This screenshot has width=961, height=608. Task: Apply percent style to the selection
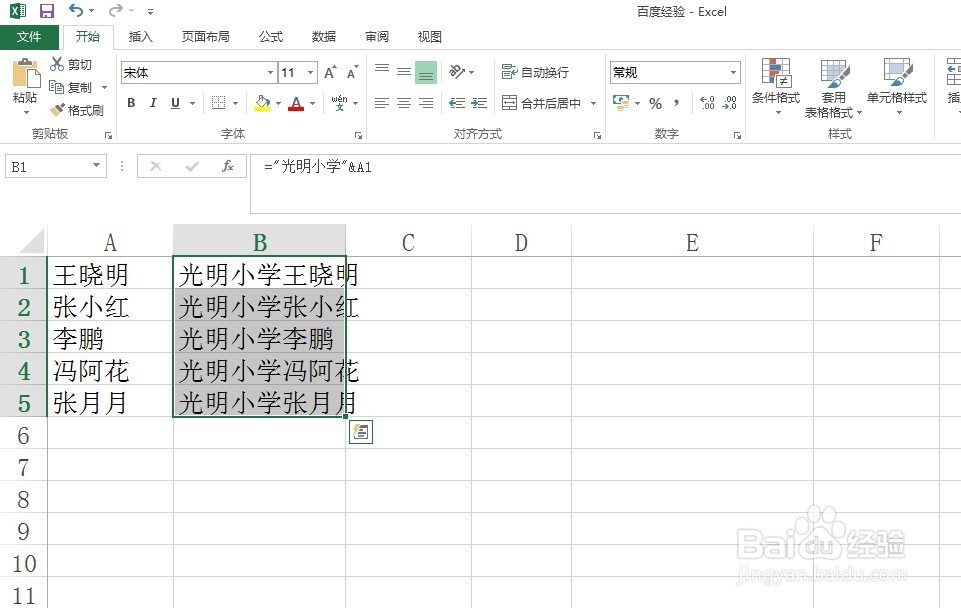[x=655, y=102]
